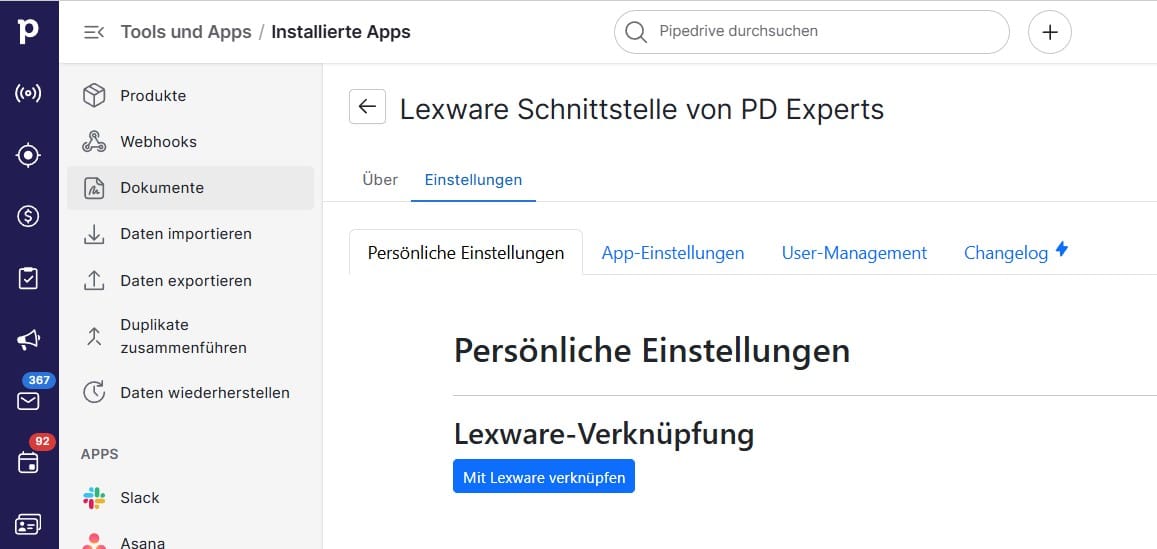Open calendar icon with 92 badge
The width and height of the screenshot is (1157, 549).
(x=28, y=463)
